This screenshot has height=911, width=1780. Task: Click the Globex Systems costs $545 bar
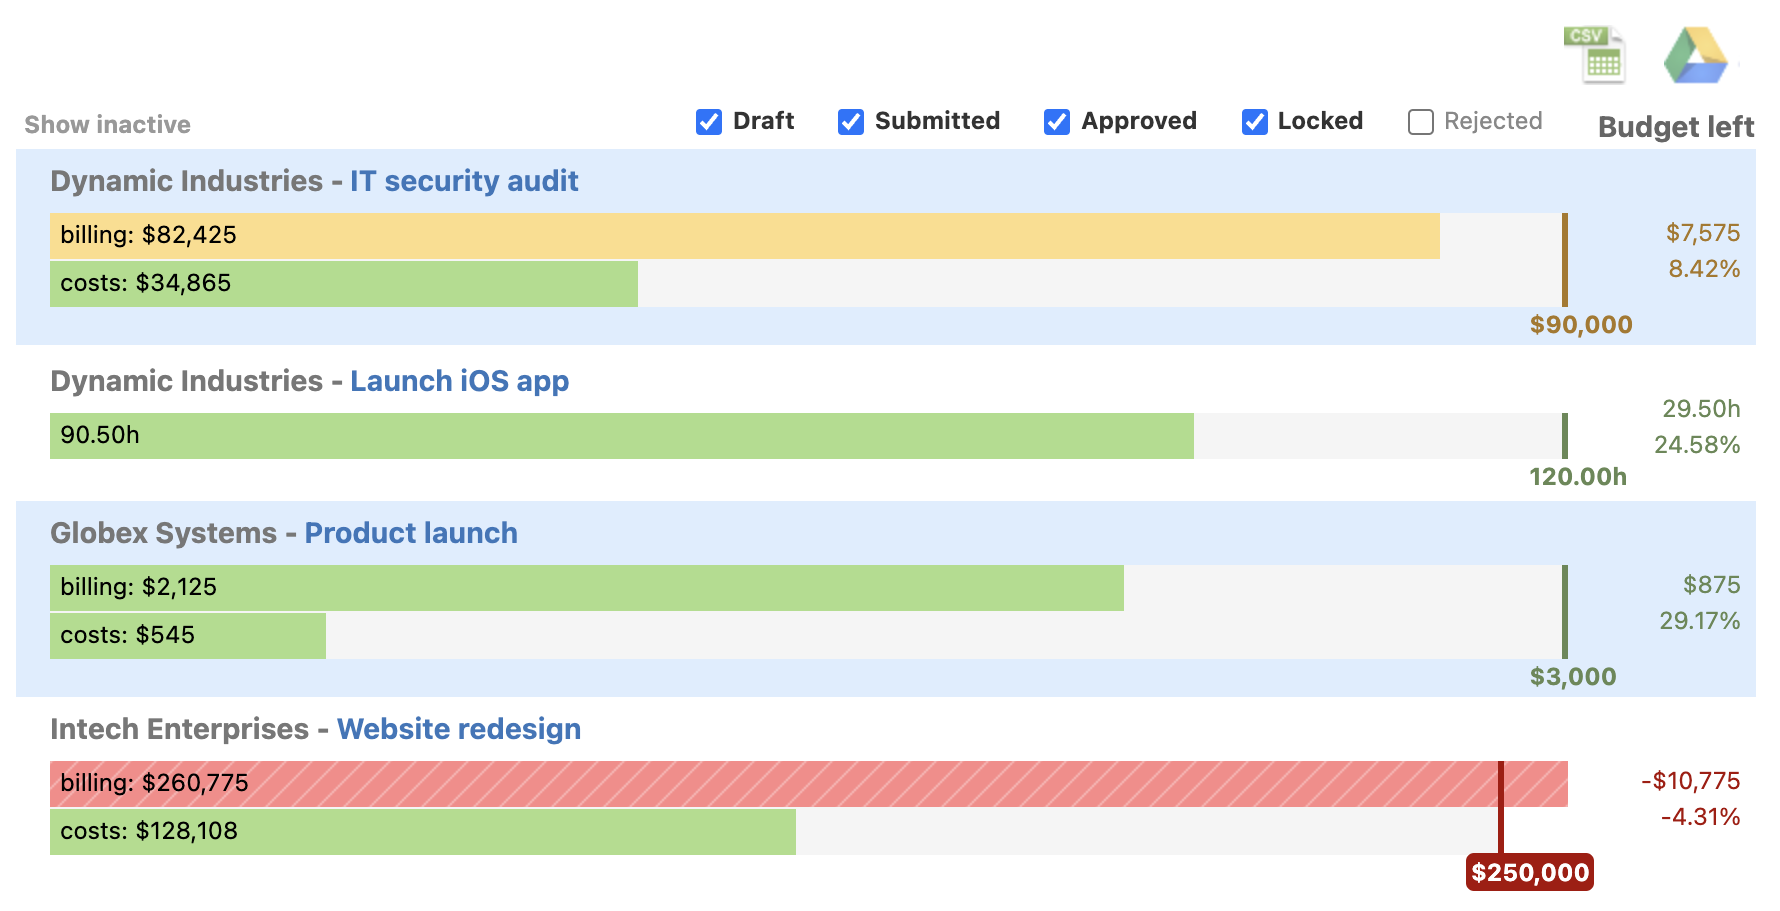click(x=188, y=636)
